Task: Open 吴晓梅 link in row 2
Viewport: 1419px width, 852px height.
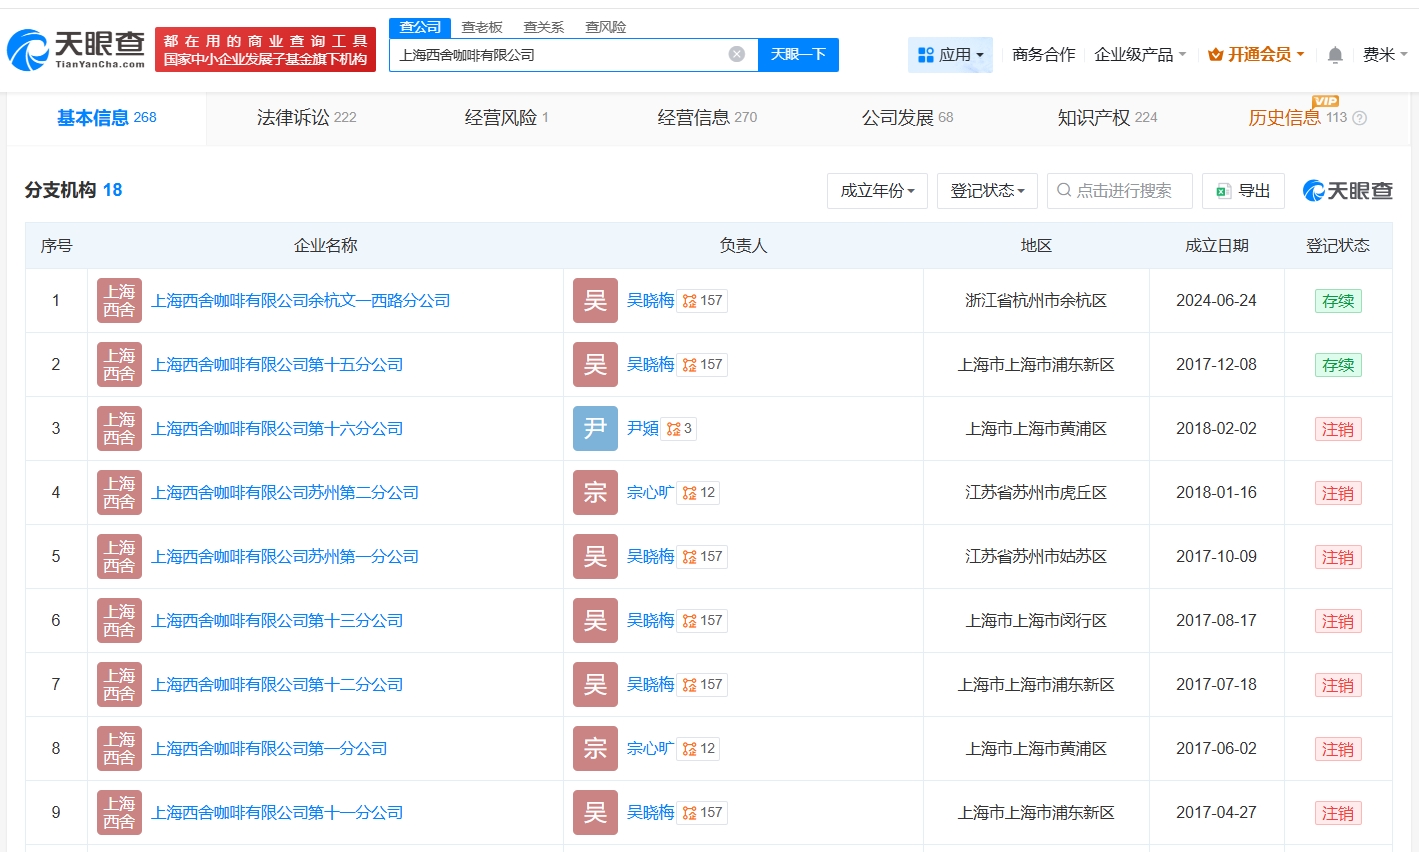Action: [650, 365]
